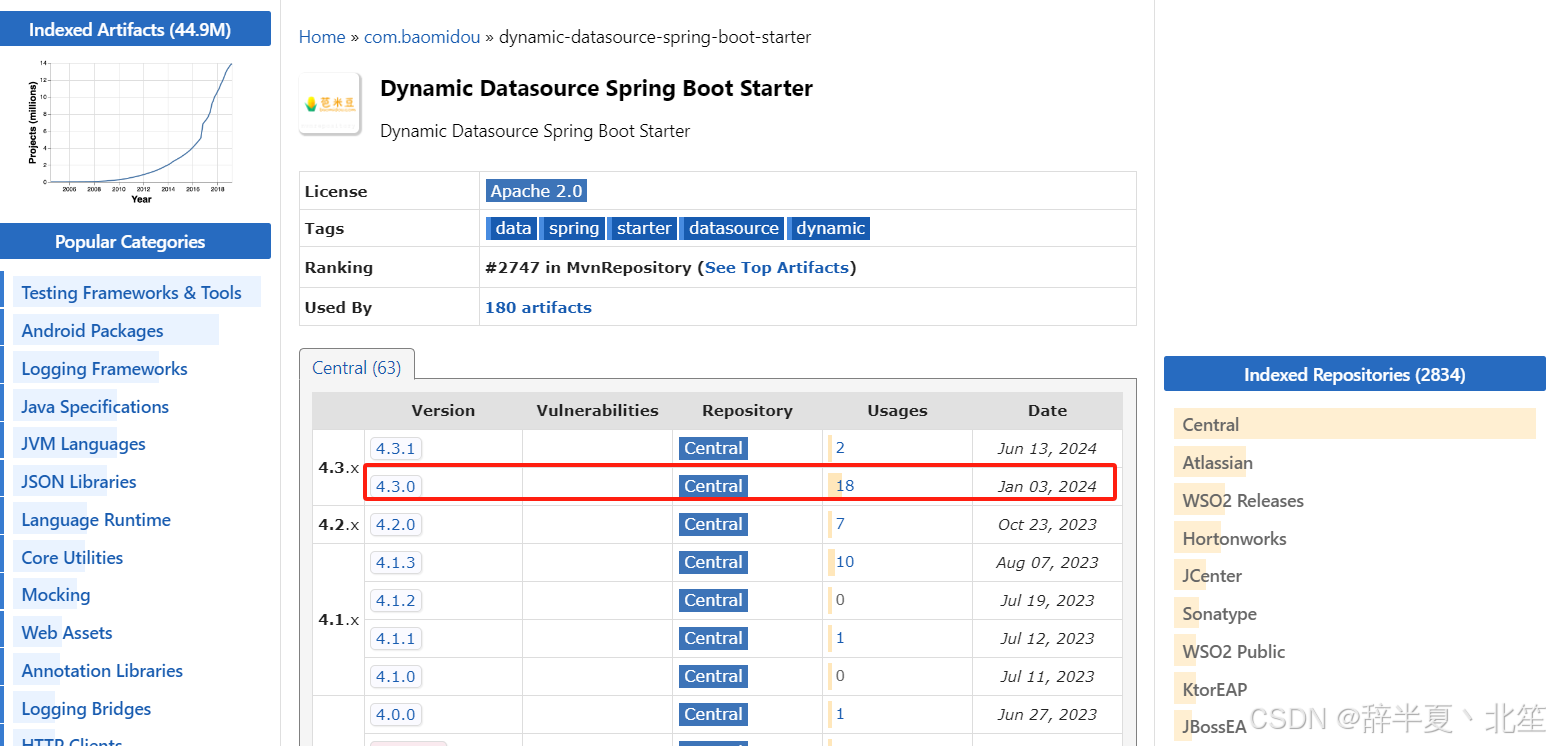Click the Central repository badge for 4.2.0
This screenshot has width=1550, height=746.
pyautogui.click(x=713, y=525)
